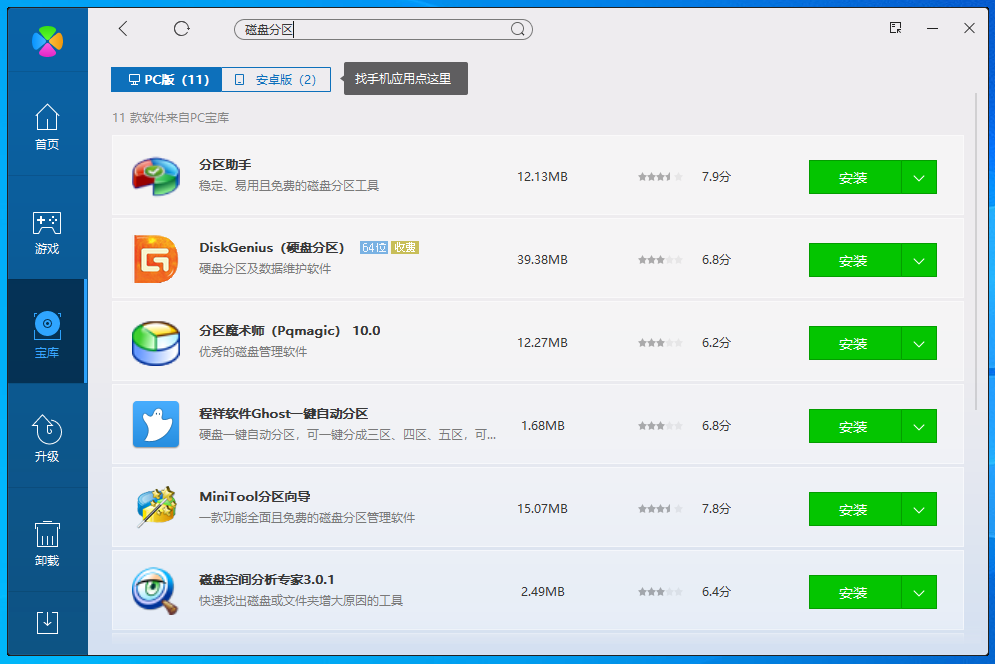Screen dimensions: 995x664
Task: Open the downloads icon at sidebar bottom
Action: point(47,623)
